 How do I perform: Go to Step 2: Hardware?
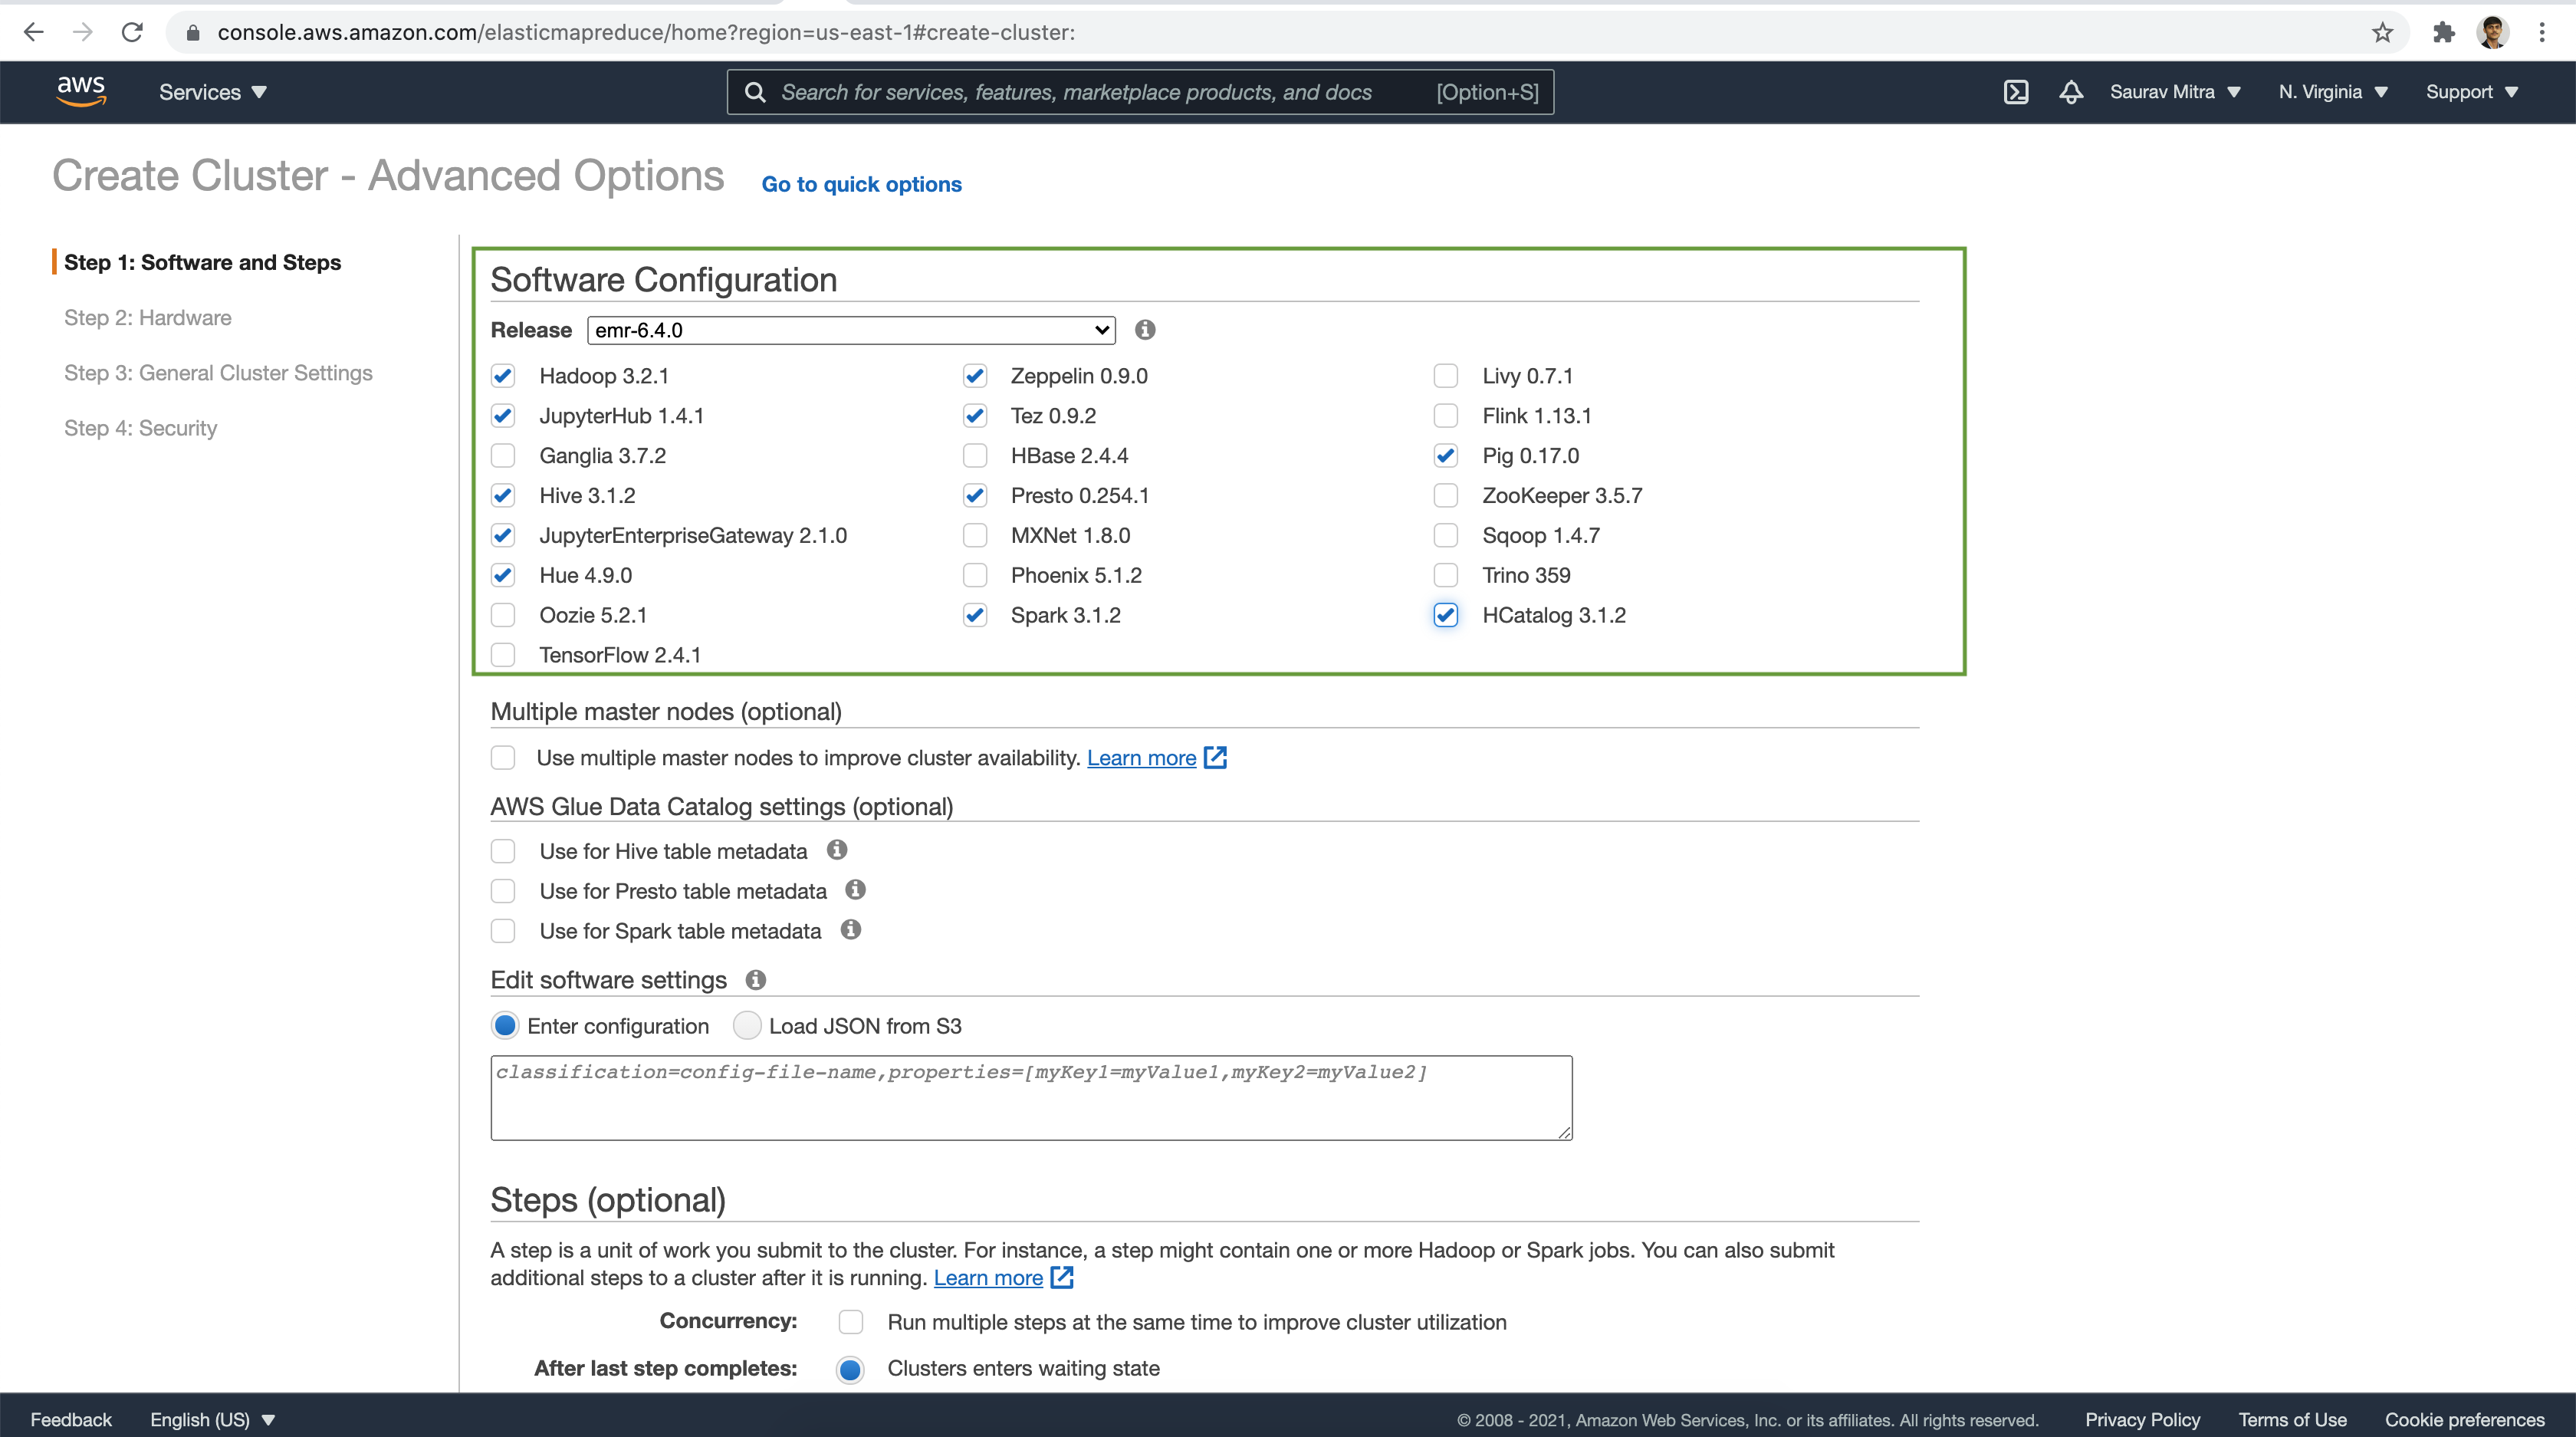[x=148, y=317]
